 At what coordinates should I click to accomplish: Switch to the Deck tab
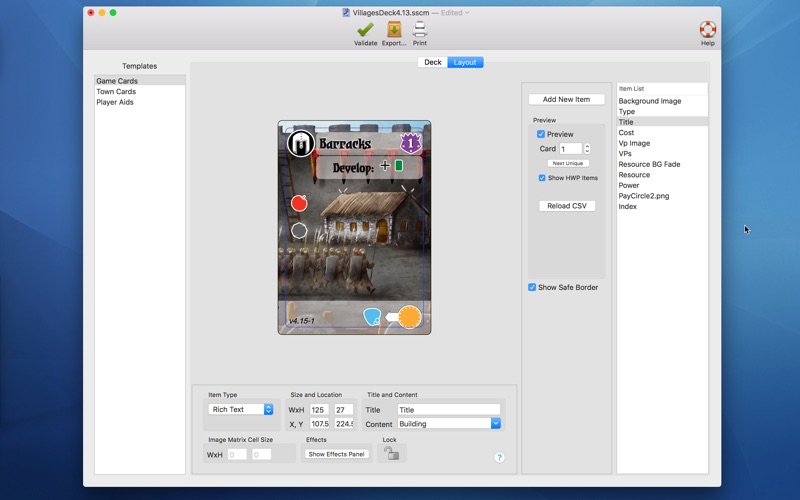tap(432, 62)
